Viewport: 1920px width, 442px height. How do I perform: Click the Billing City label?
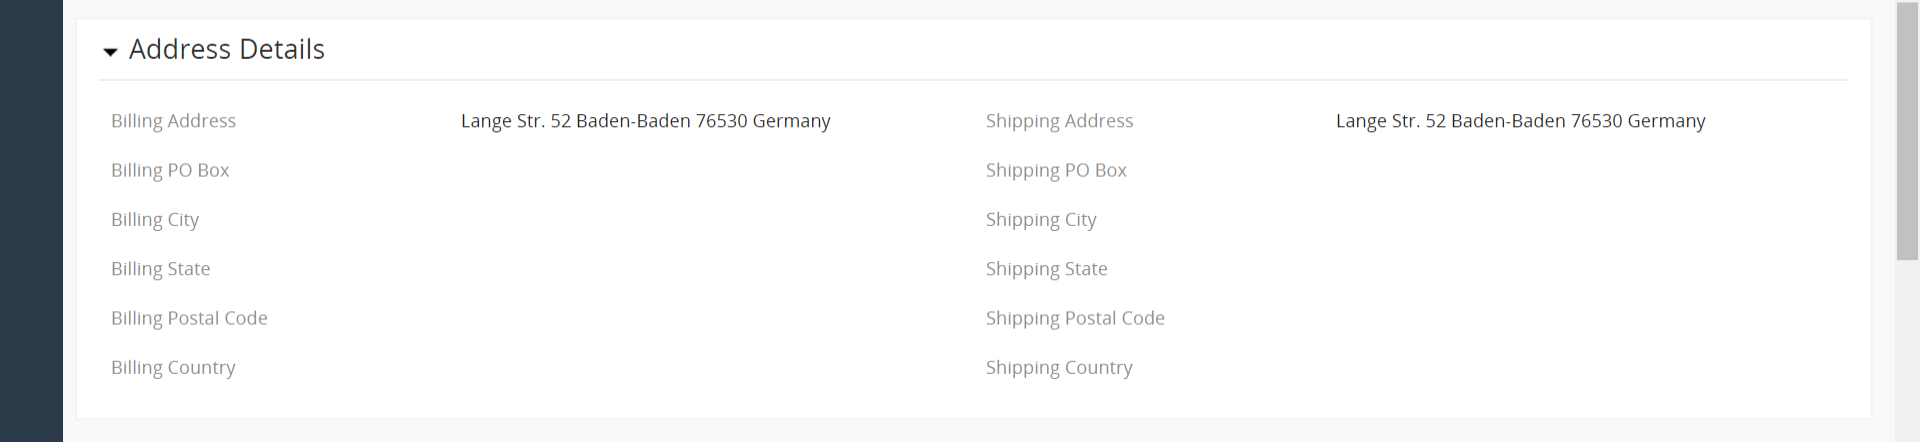(x=155, y=220)
